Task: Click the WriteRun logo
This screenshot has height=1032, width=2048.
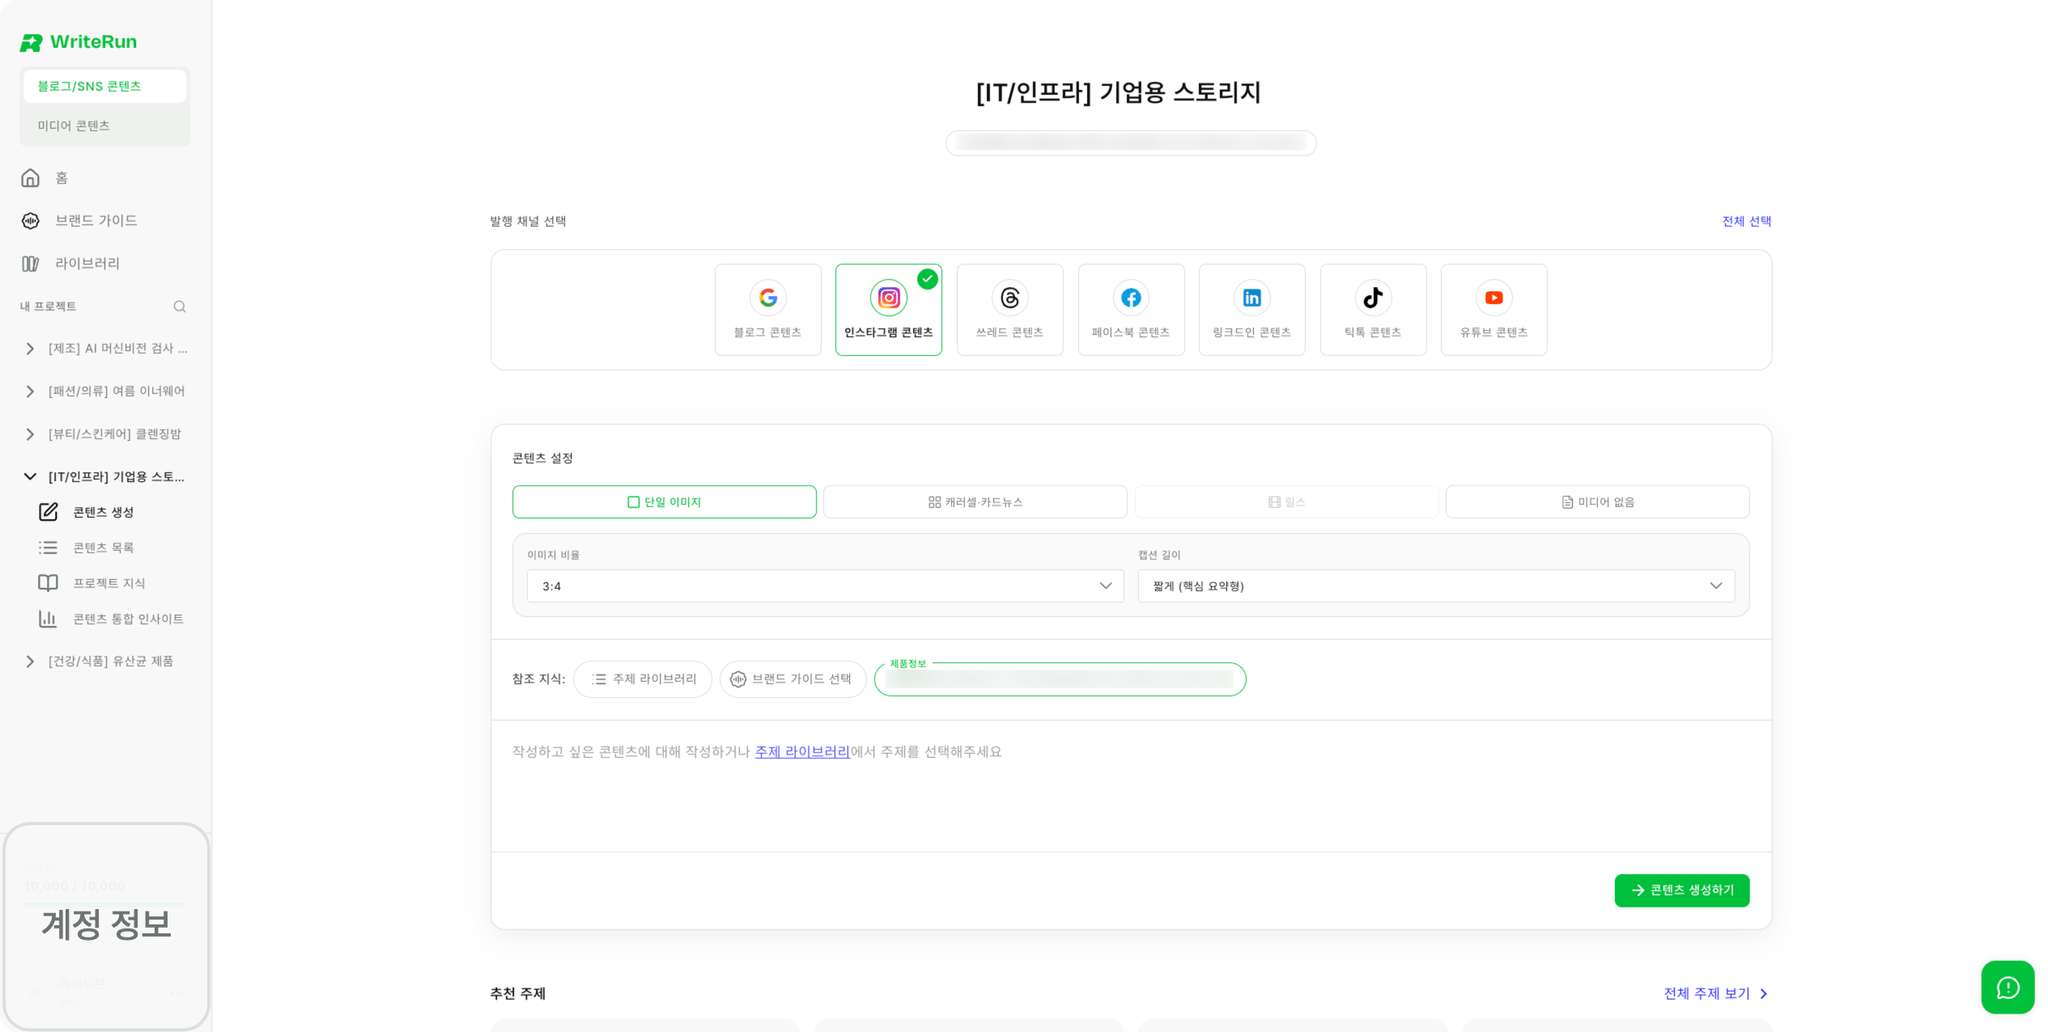Action: coord(78,42)
